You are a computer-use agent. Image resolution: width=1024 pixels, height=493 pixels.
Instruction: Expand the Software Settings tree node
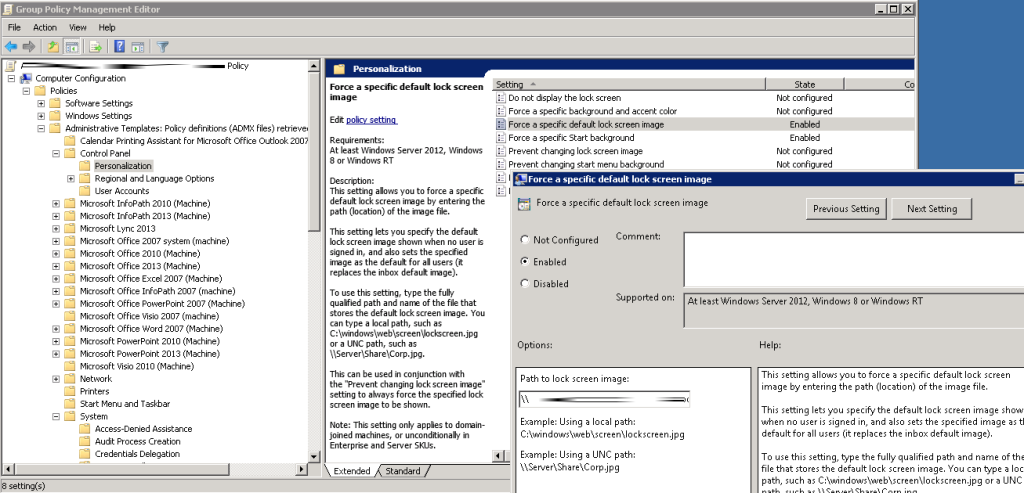pos(41,103)
